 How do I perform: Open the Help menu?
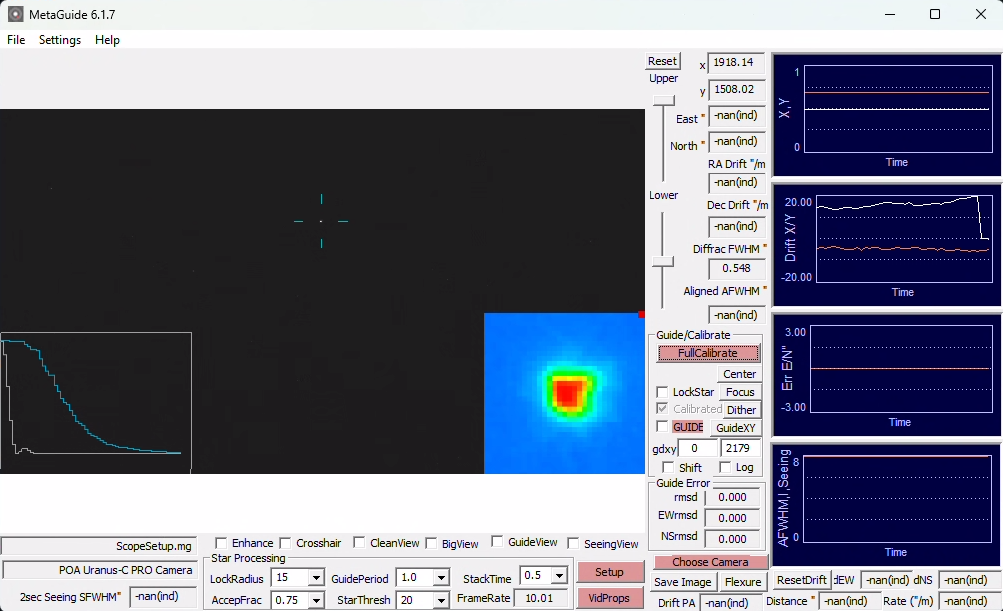coord(107,40)
